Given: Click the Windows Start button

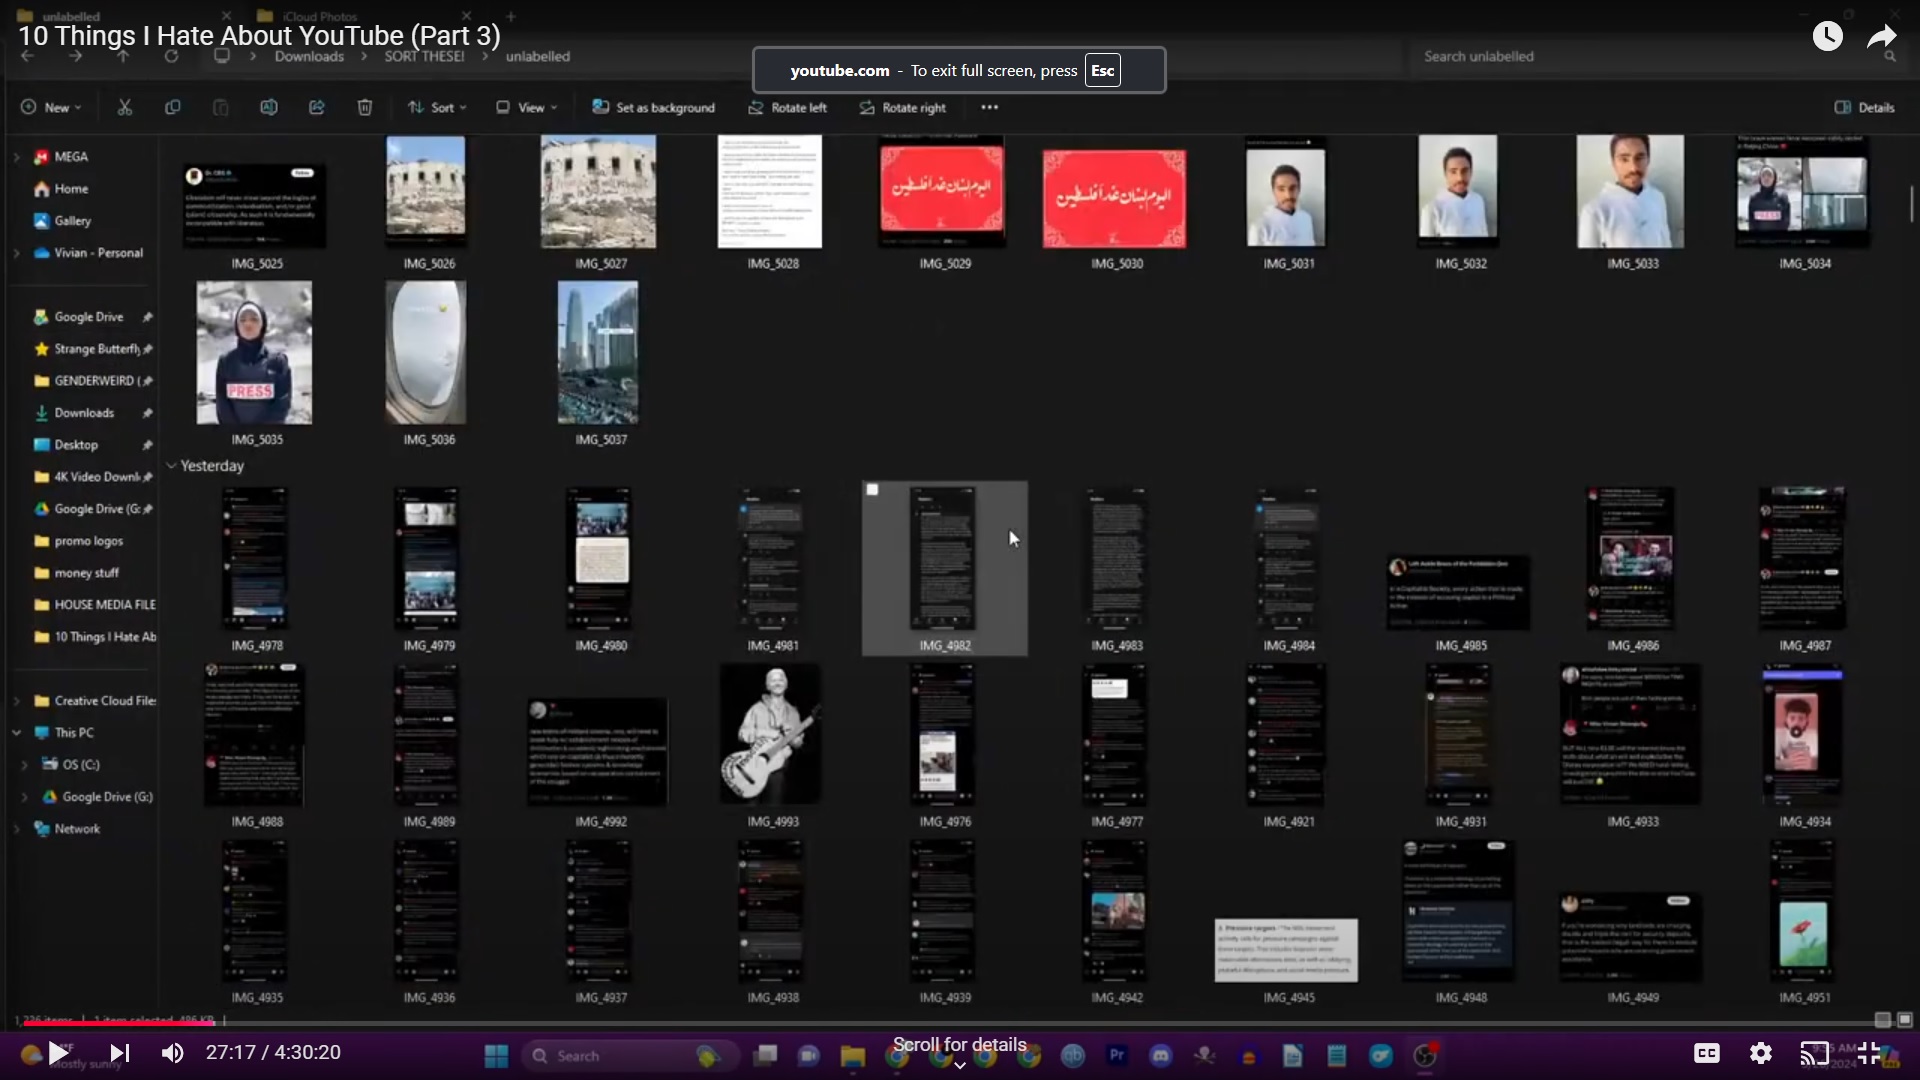Looking at the screenshot, I should click(x=496, y=1055).
